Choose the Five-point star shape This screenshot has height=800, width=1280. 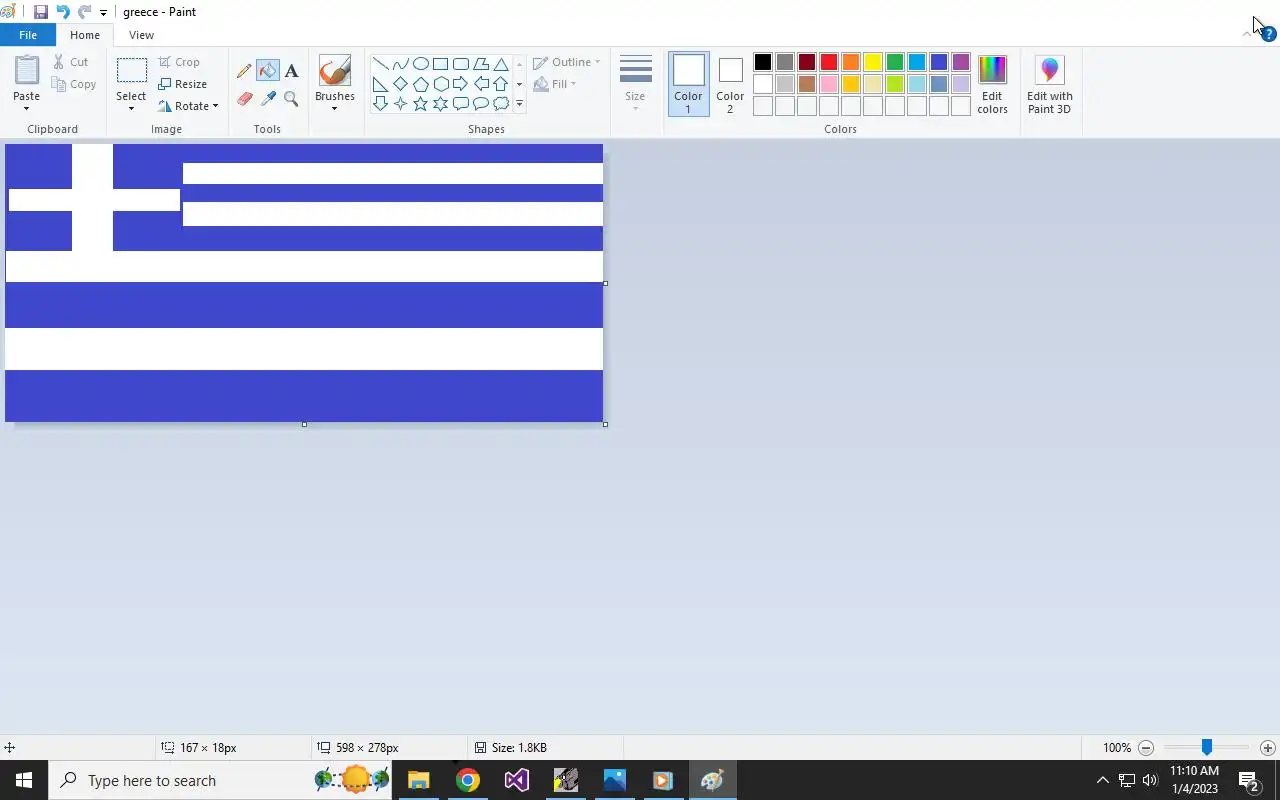click(x=420, y=104)
